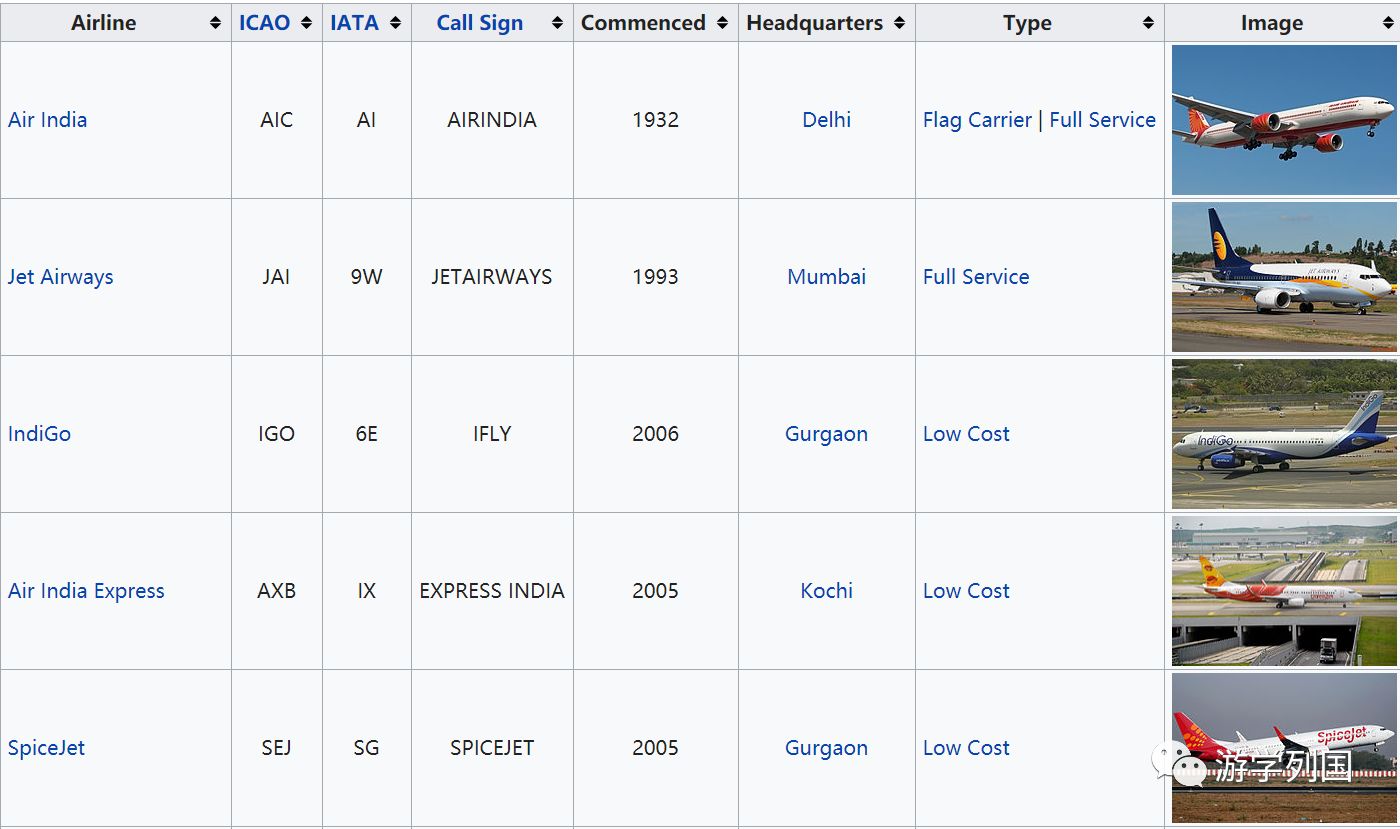Select the AXB ICAO code cell
1400x829 pixels.
point(276,591)
